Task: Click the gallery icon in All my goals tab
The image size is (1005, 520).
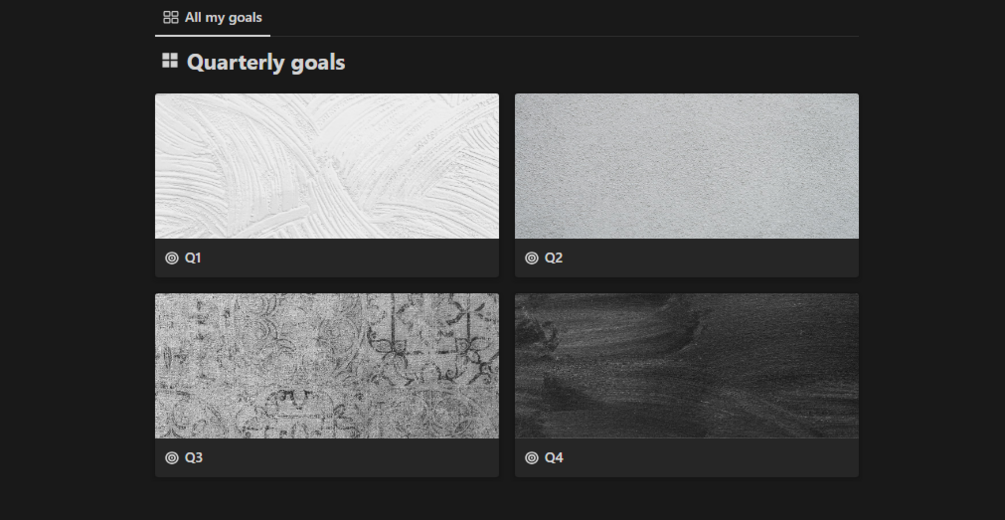Action: coord(170,17)
